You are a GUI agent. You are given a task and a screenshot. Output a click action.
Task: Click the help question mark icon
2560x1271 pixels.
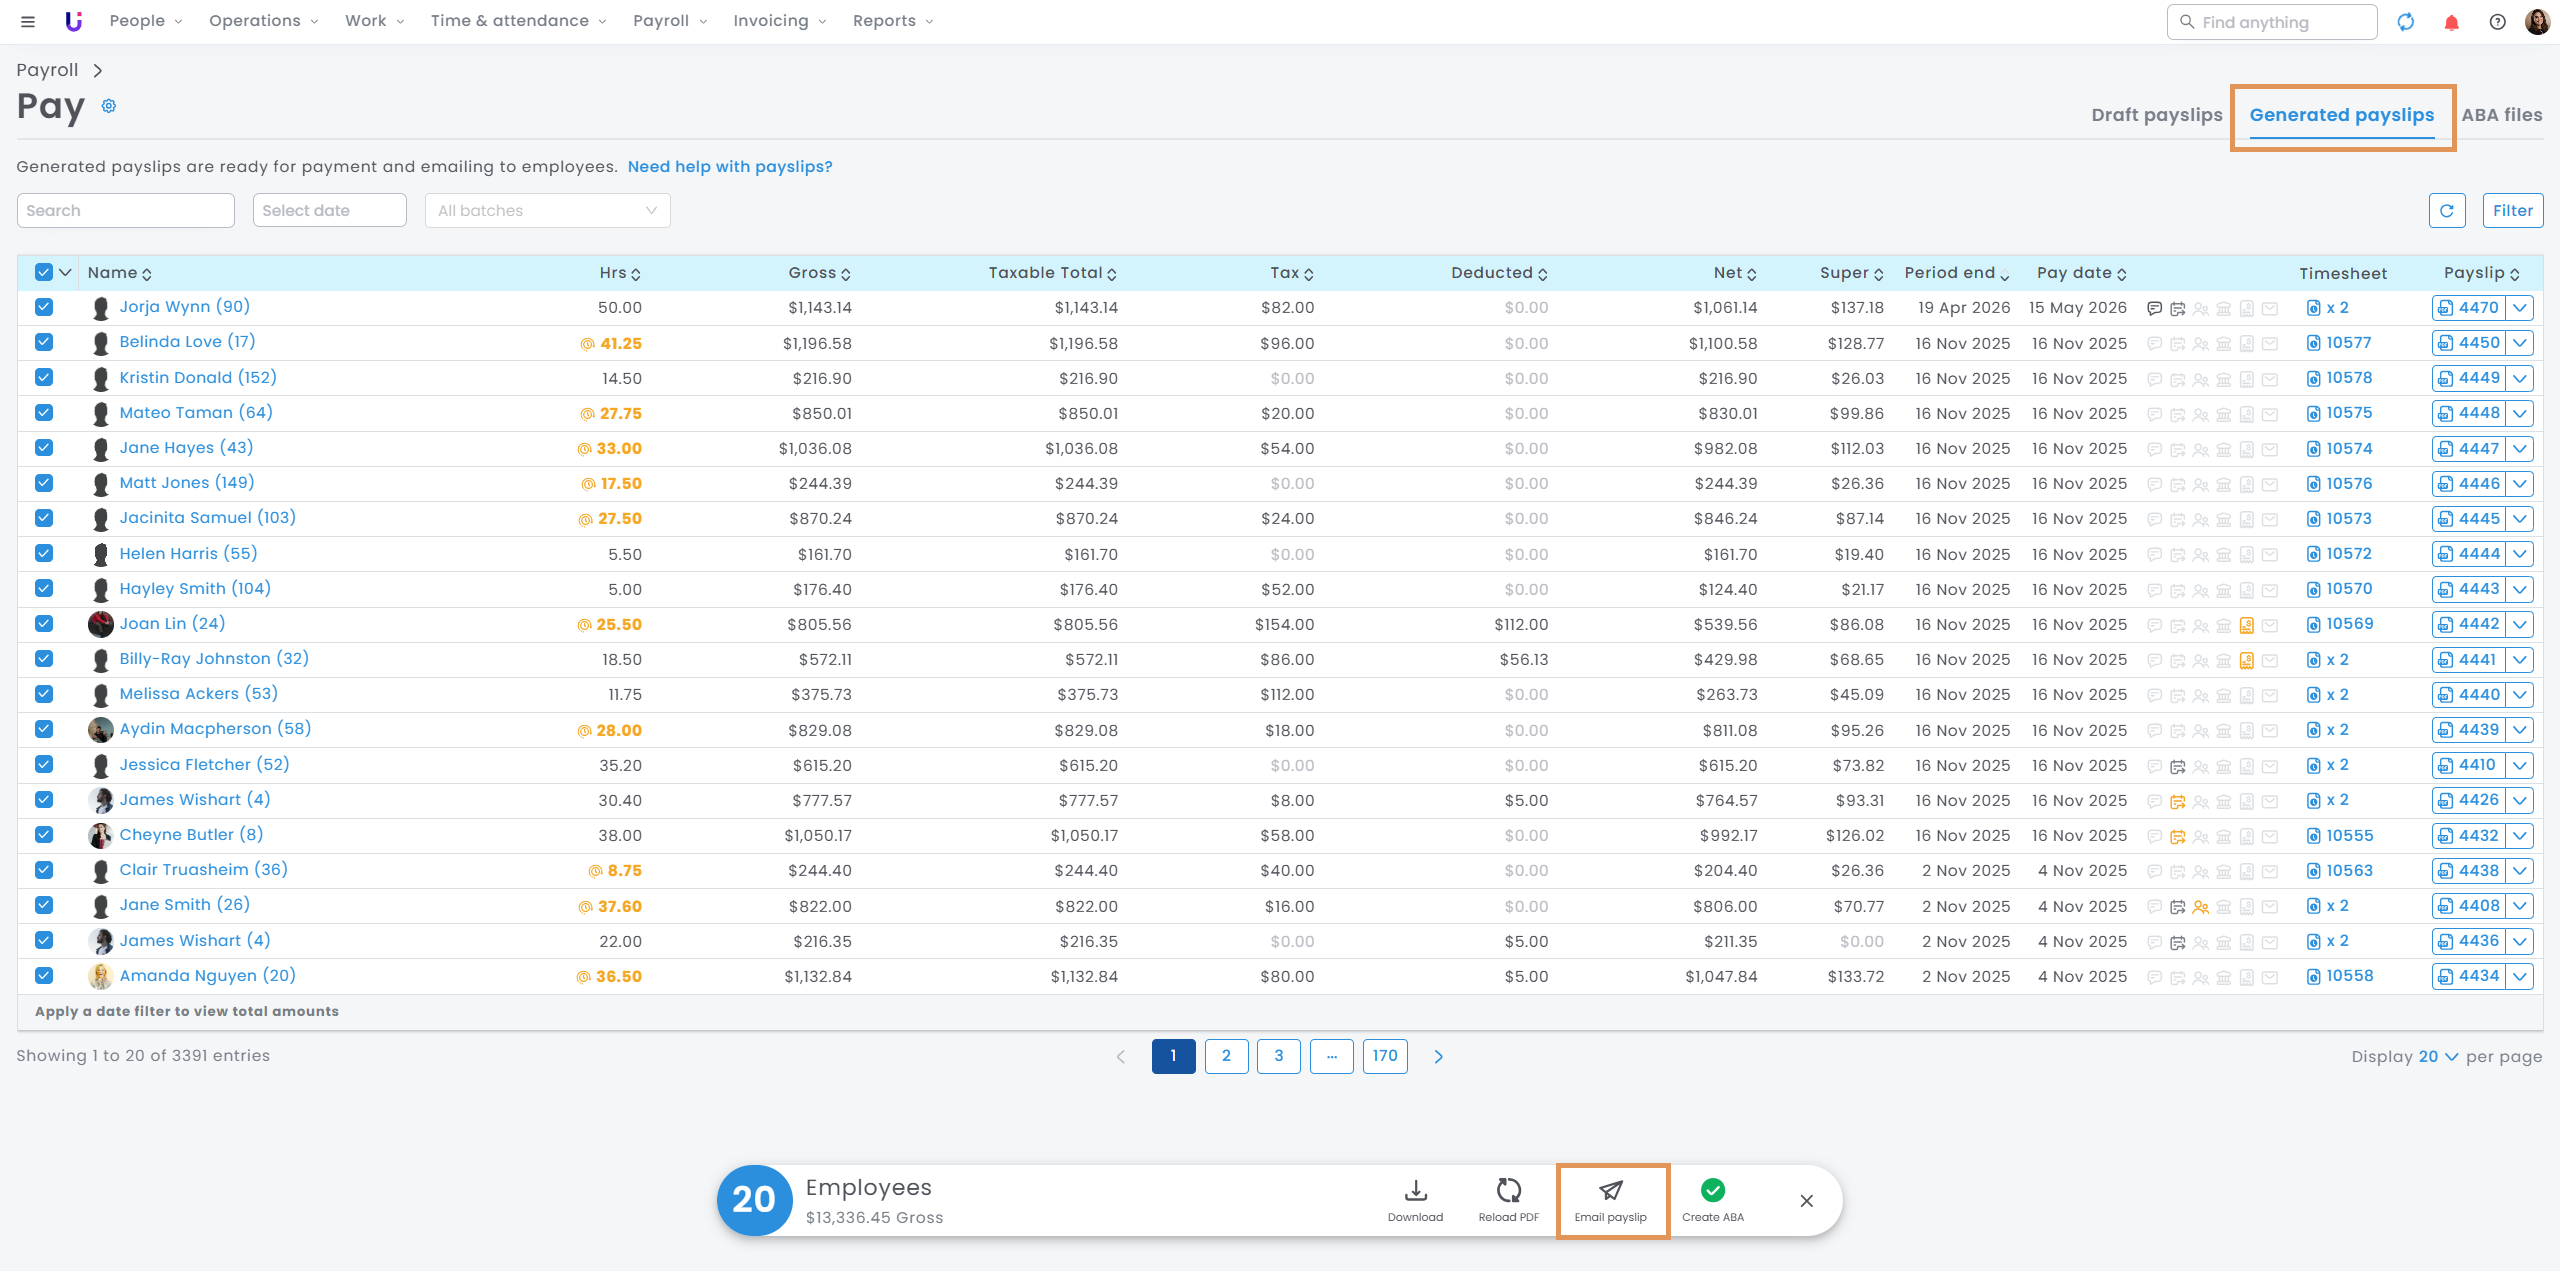pos(2497,22)
